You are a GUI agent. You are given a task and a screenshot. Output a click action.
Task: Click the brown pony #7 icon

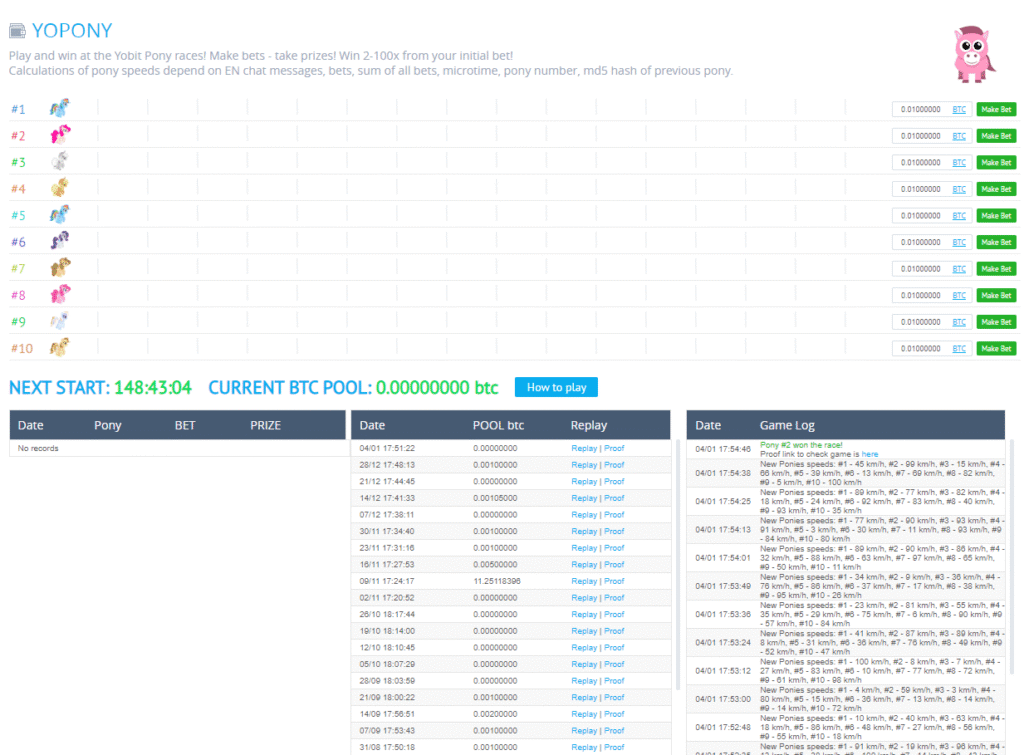(x=60, y=267)
